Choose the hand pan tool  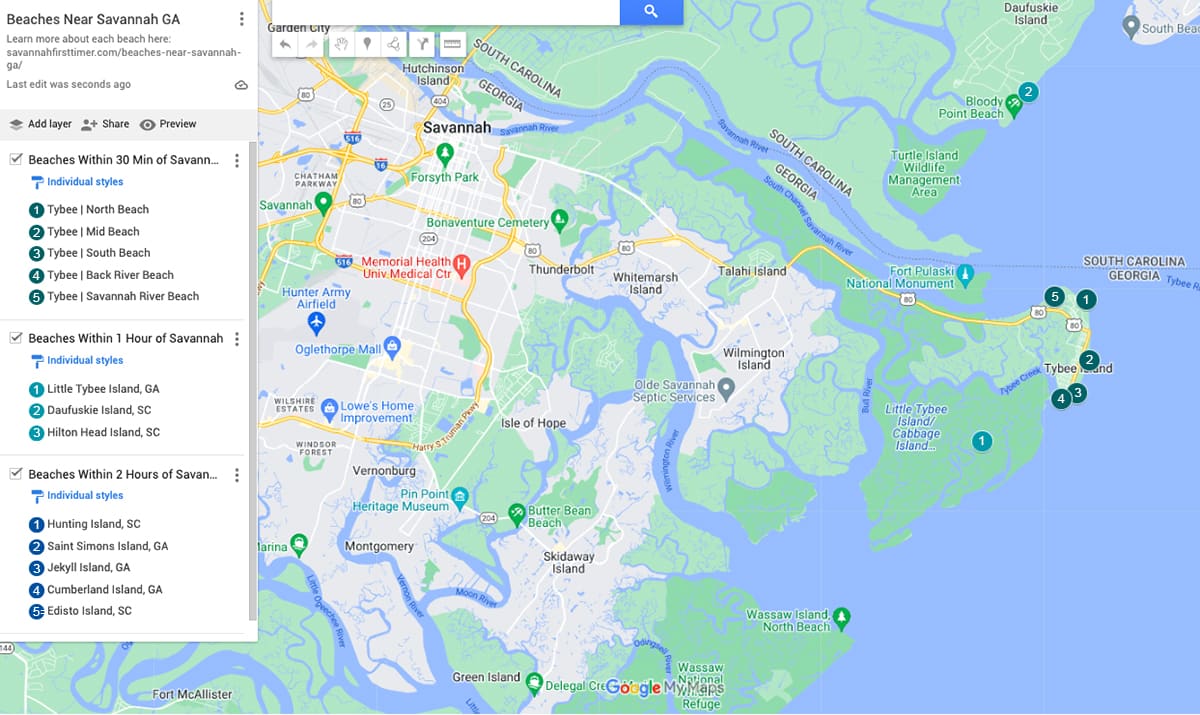341,44
